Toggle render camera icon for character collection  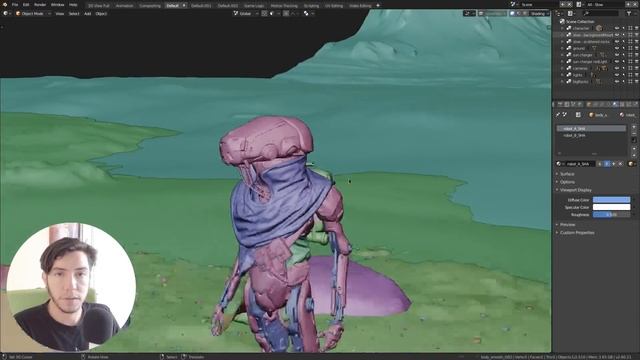pyautogui.click(x=637, y=28)
